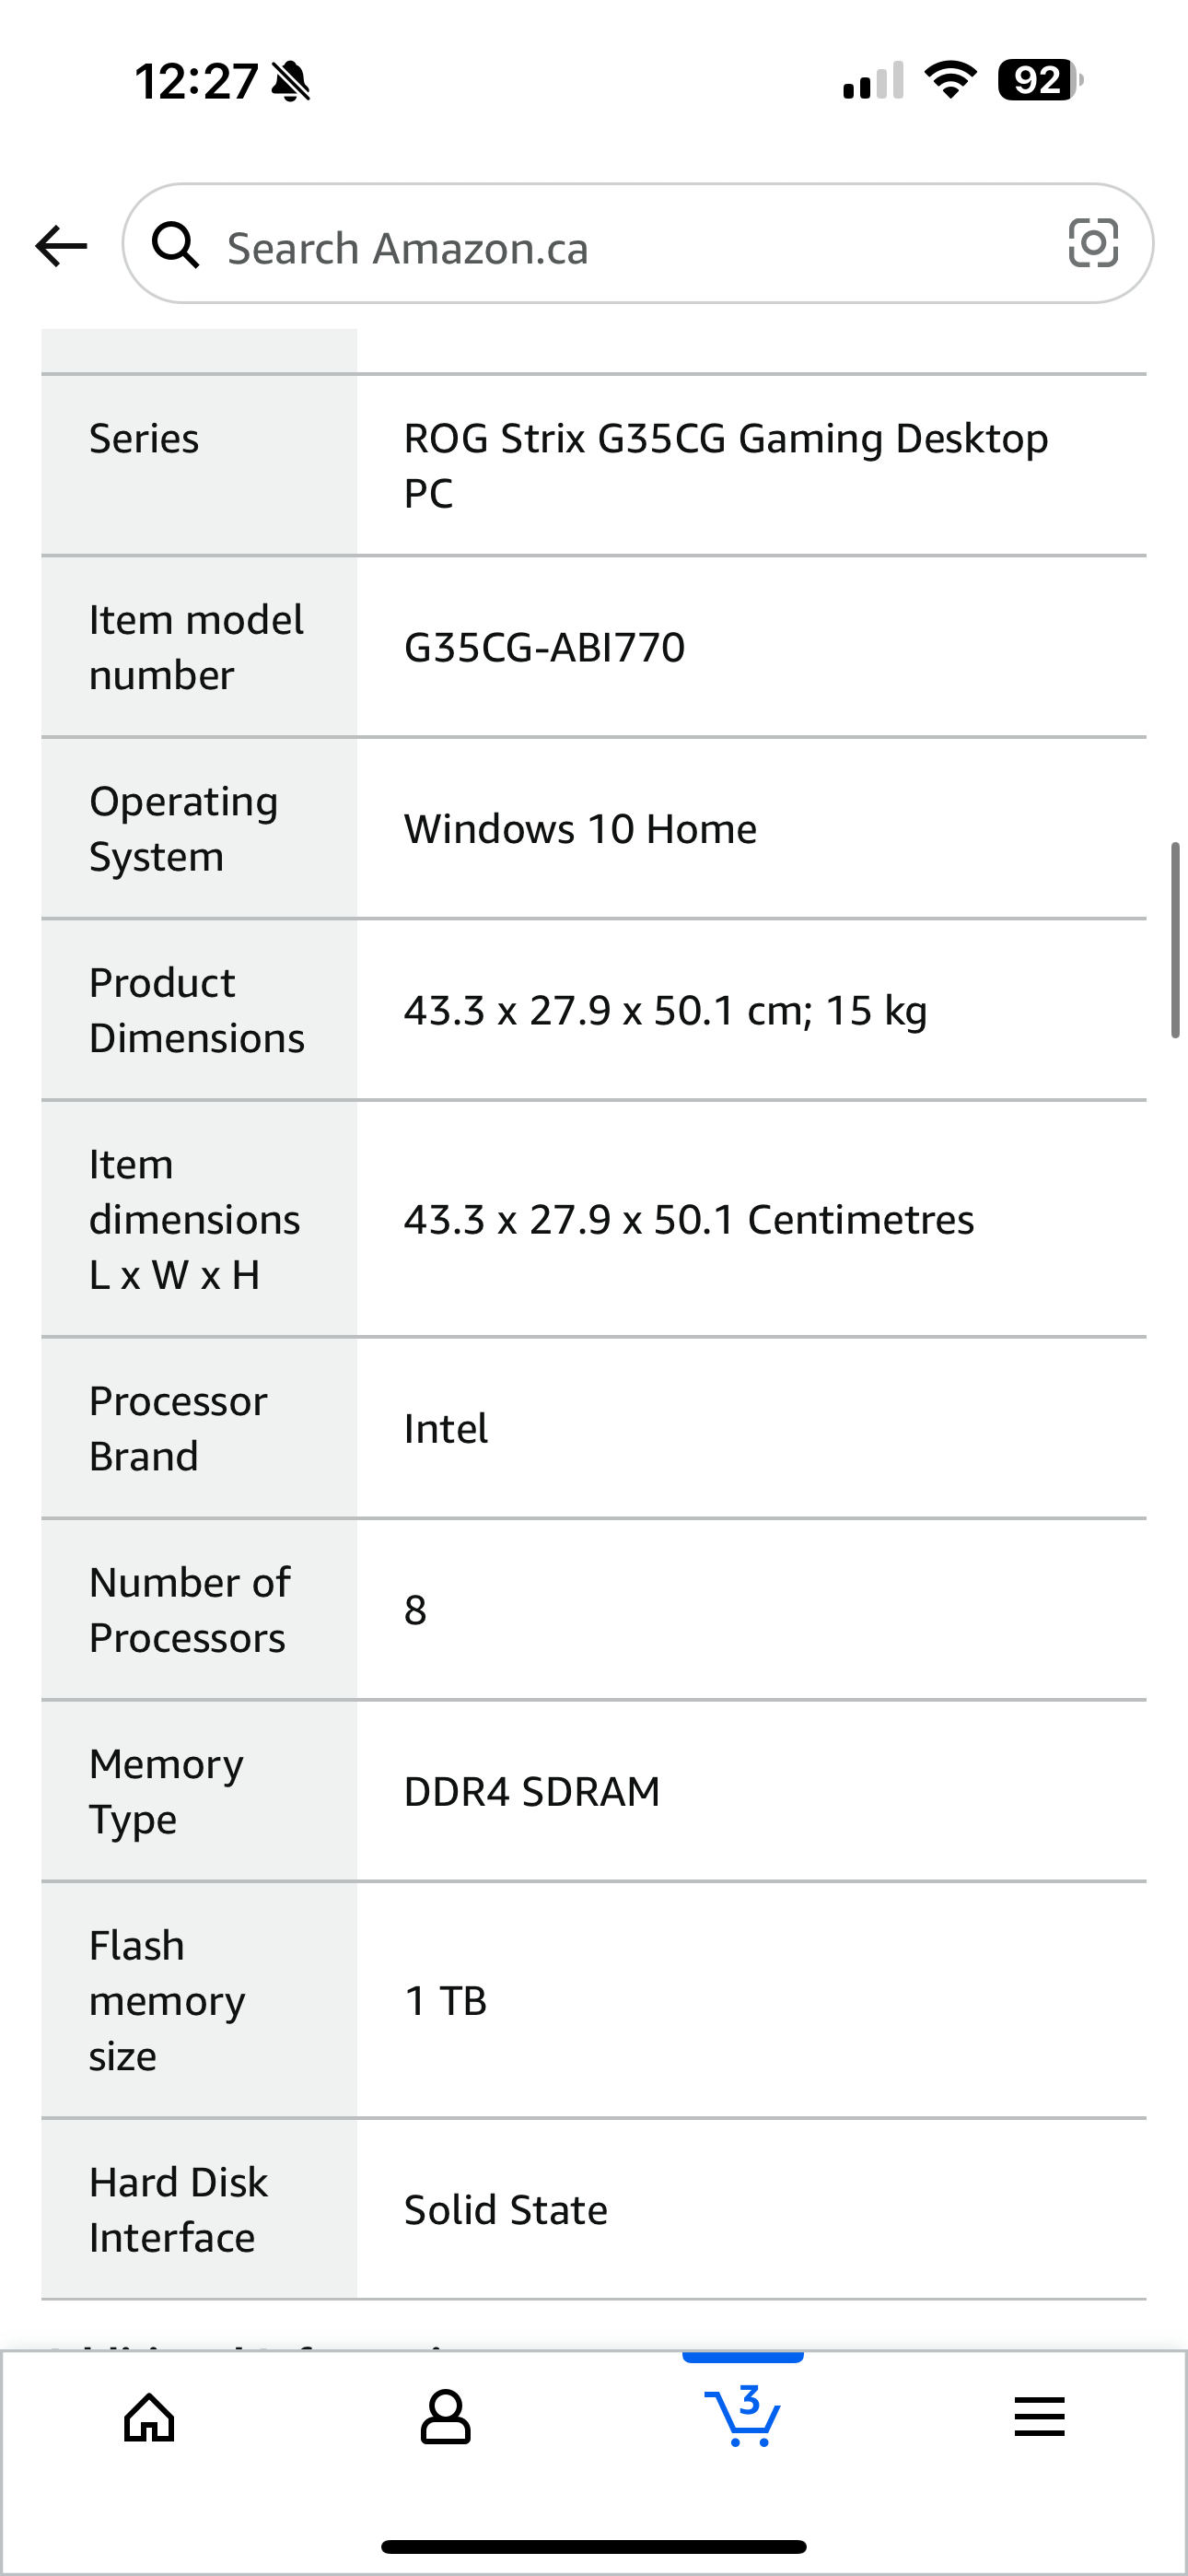Image resolution: width=1188 pixels, height=2576 pixels.
Task: Click the page scrollbar on the right edge
Action: point(1176,940)
